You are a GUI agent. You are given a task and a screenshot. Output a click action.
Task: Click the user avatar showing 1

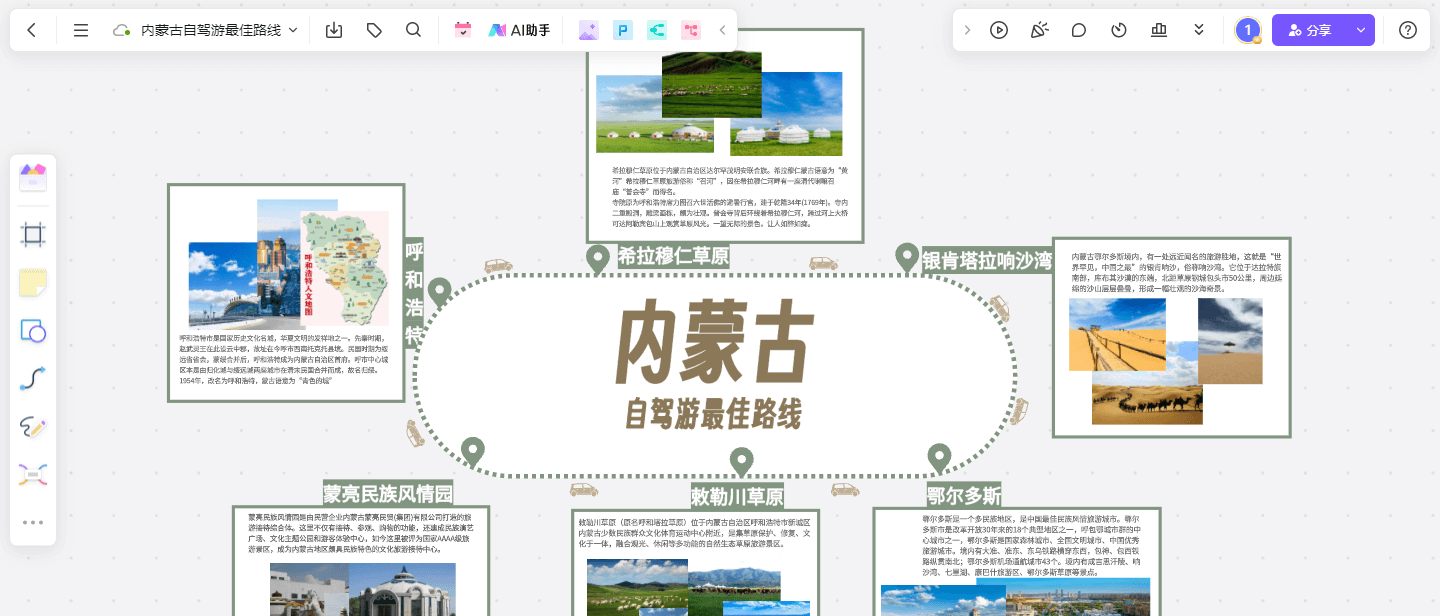(1247, 30)
